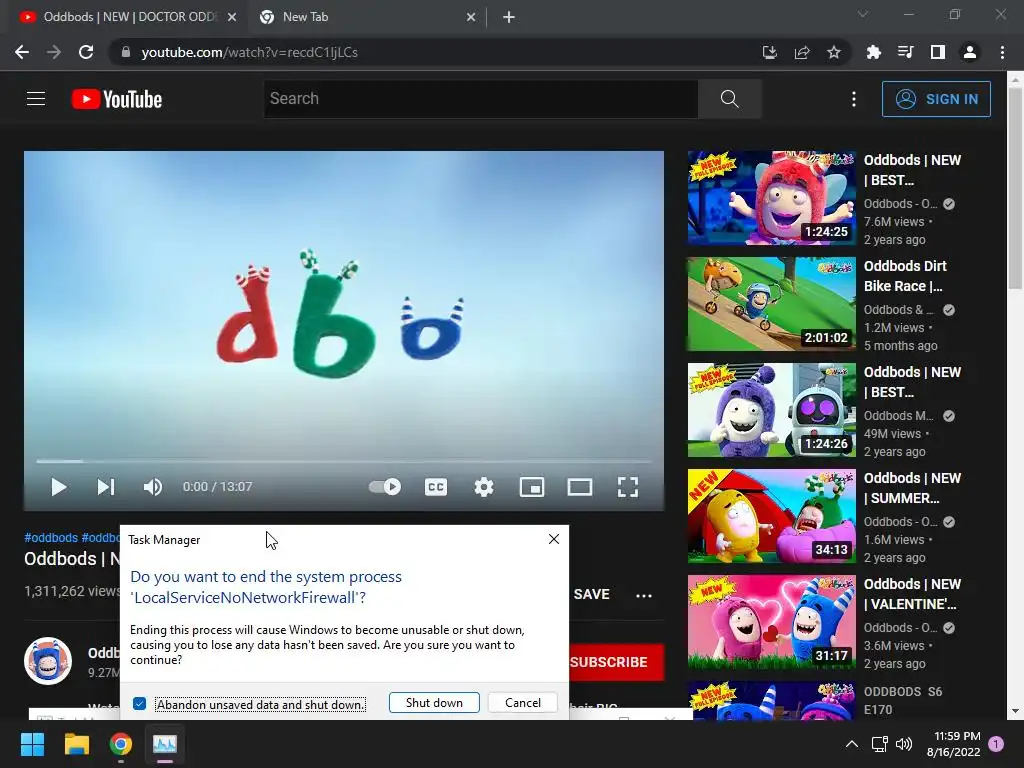Enter full screen mode
This screenshot has width=1024, height=768.
628,487
